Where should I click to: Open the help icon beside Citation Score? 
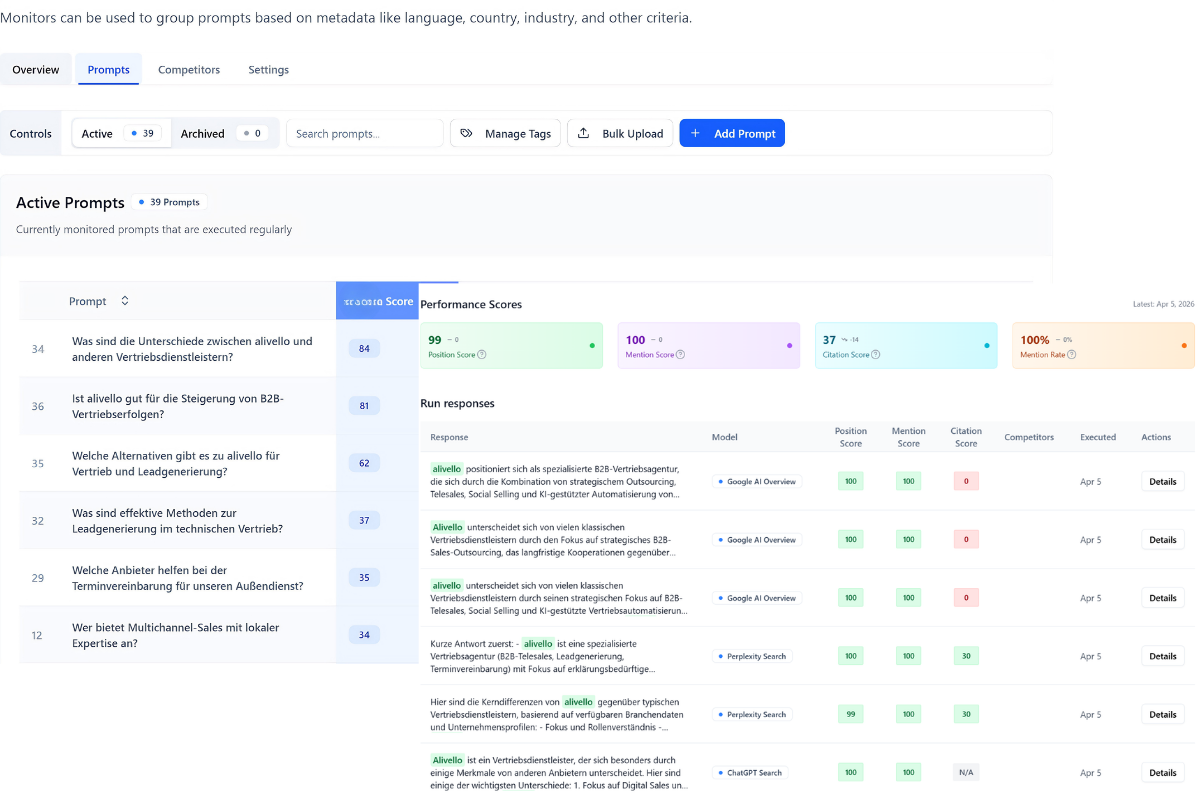874,355
